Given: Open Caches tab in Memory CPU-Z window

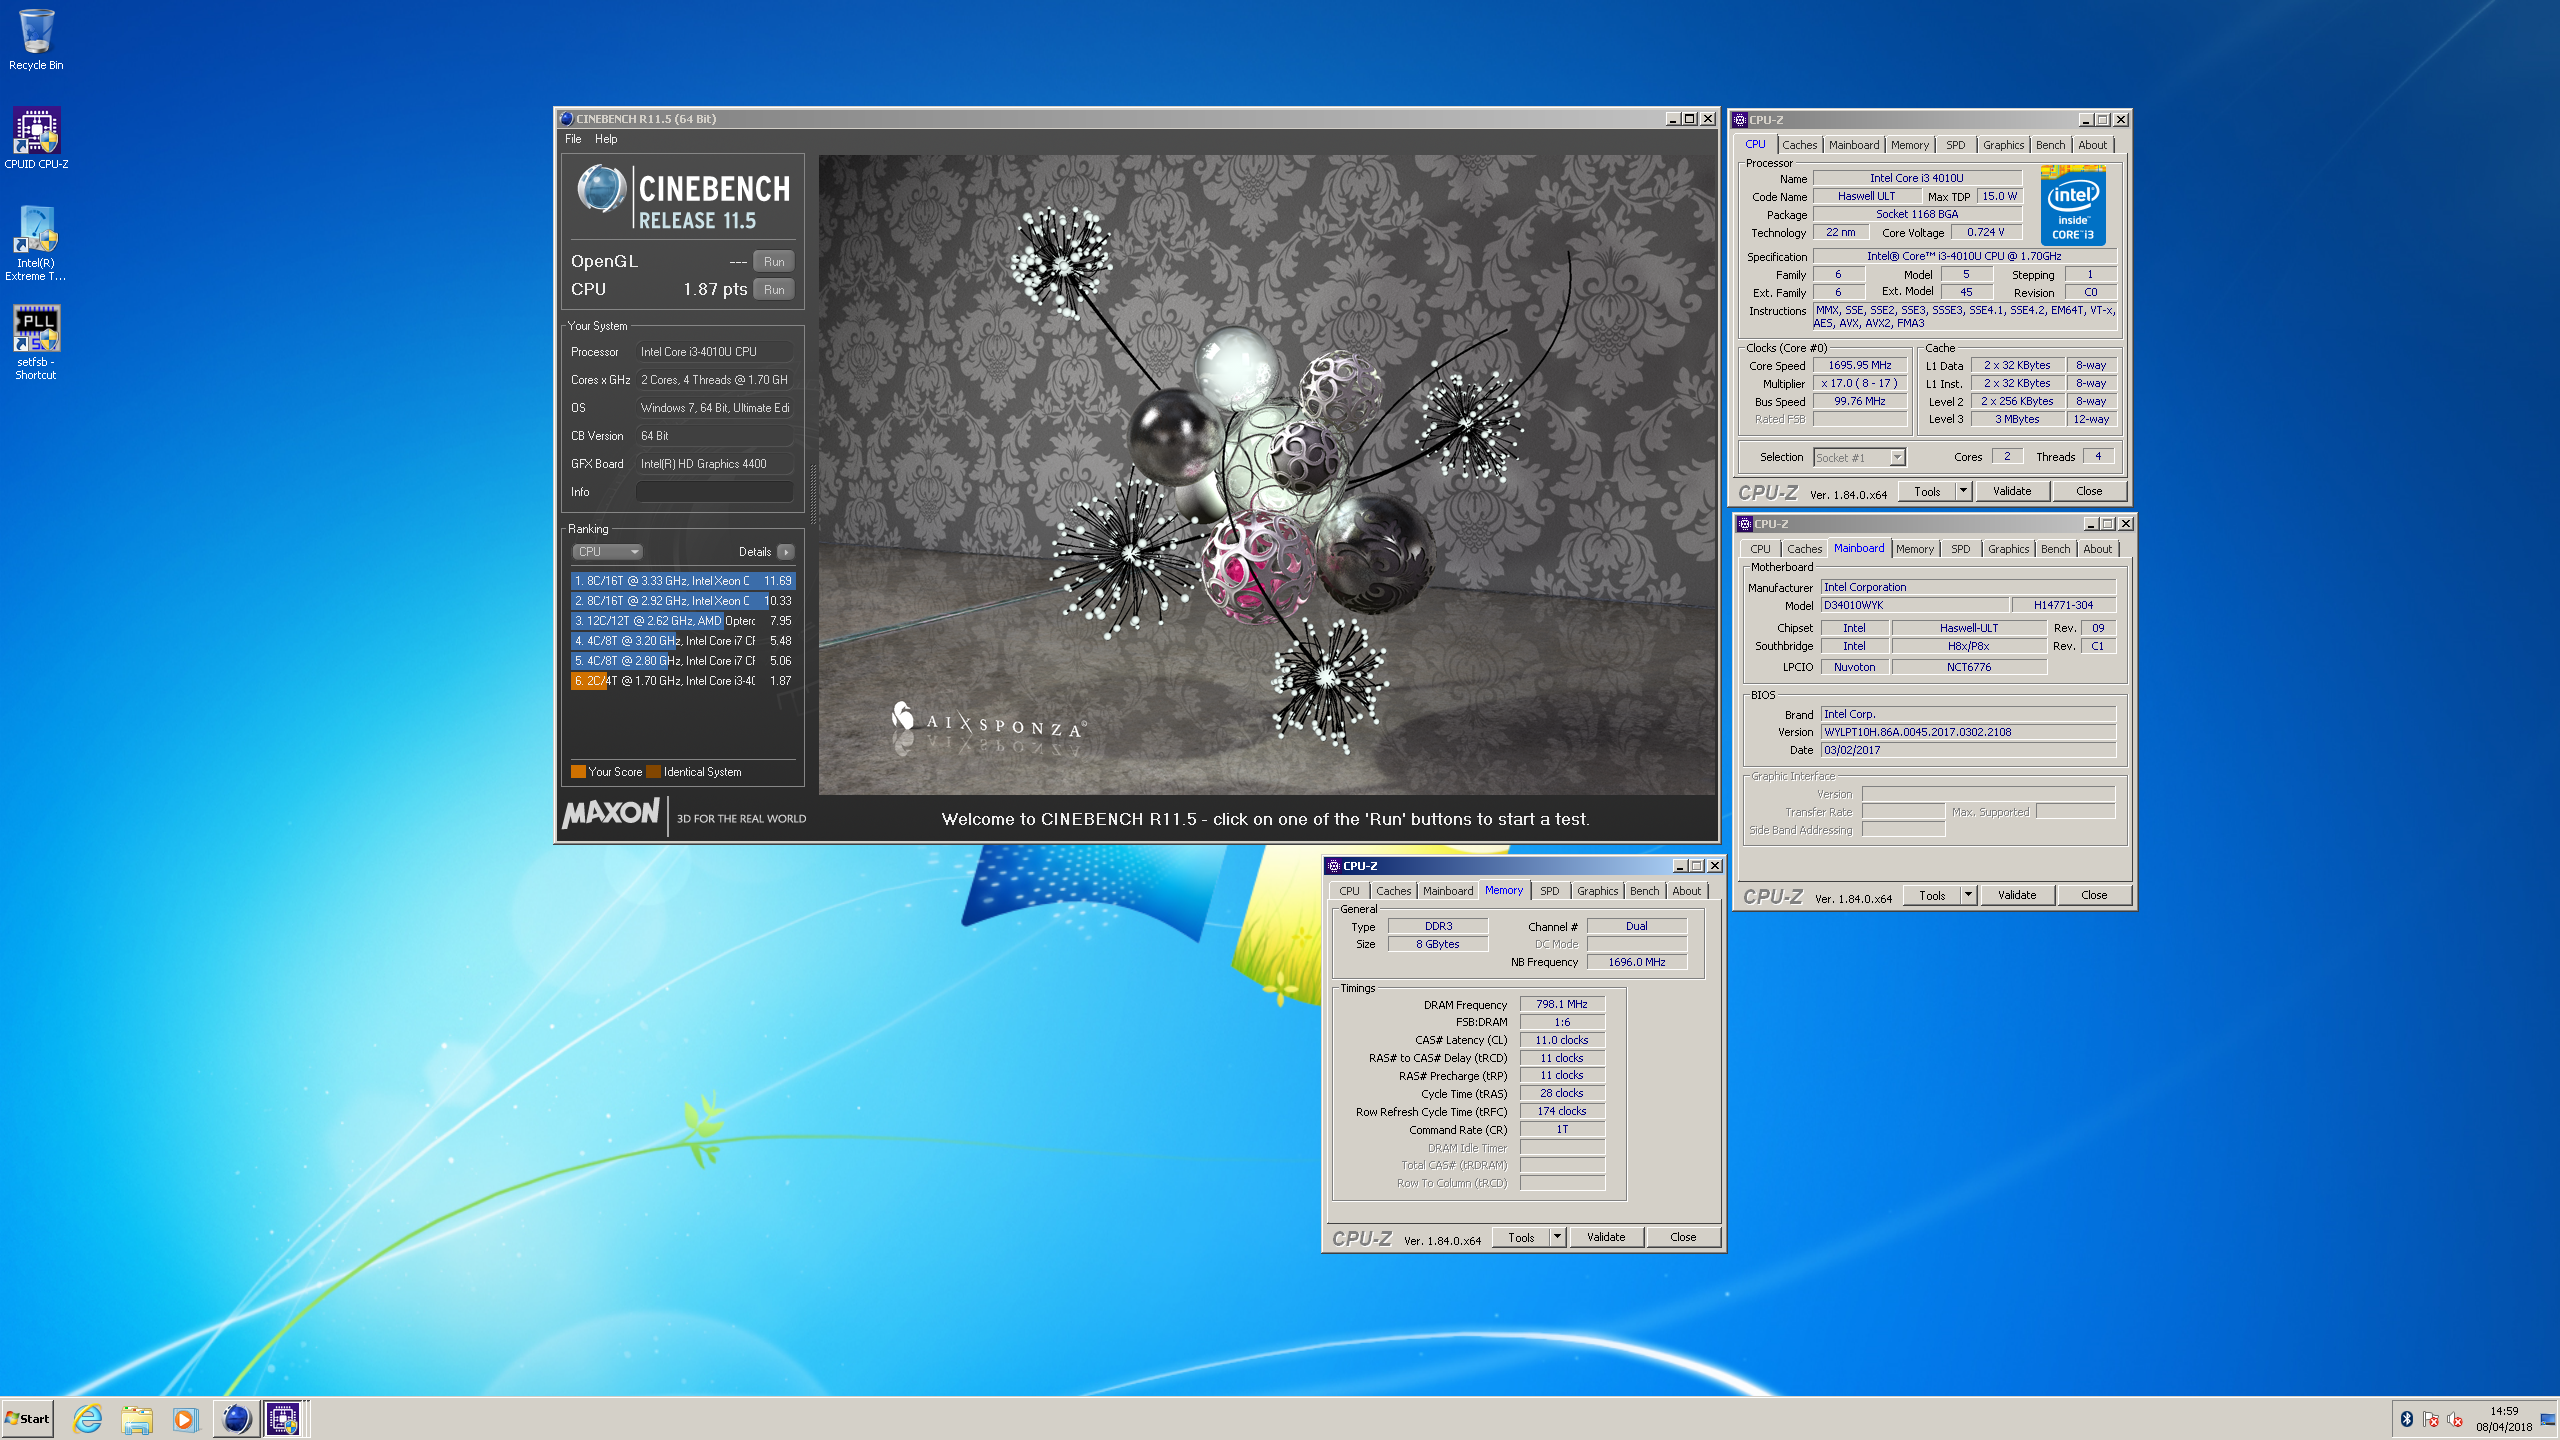Looking at the screenshot, I should coord(1393,891).
